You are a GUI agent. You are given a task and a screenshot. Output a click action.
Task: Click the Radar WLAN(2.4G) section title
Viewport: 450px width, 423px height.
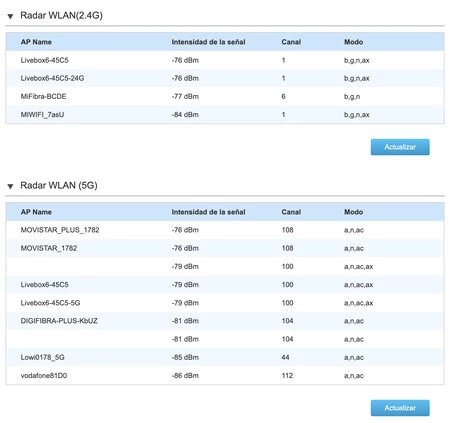tap(61, 15)
